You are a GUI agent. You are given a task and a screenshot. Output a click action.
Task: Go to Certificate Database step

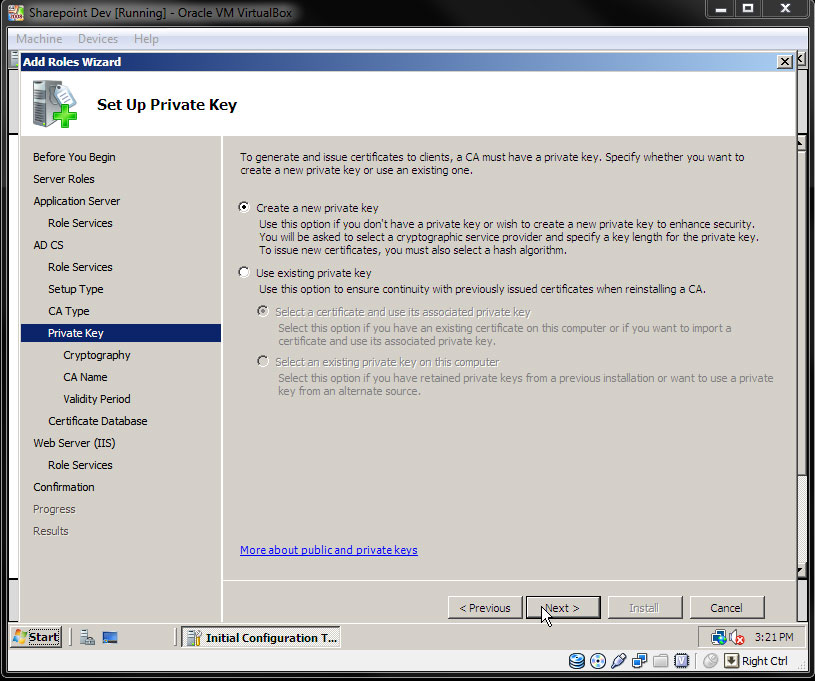98,421
